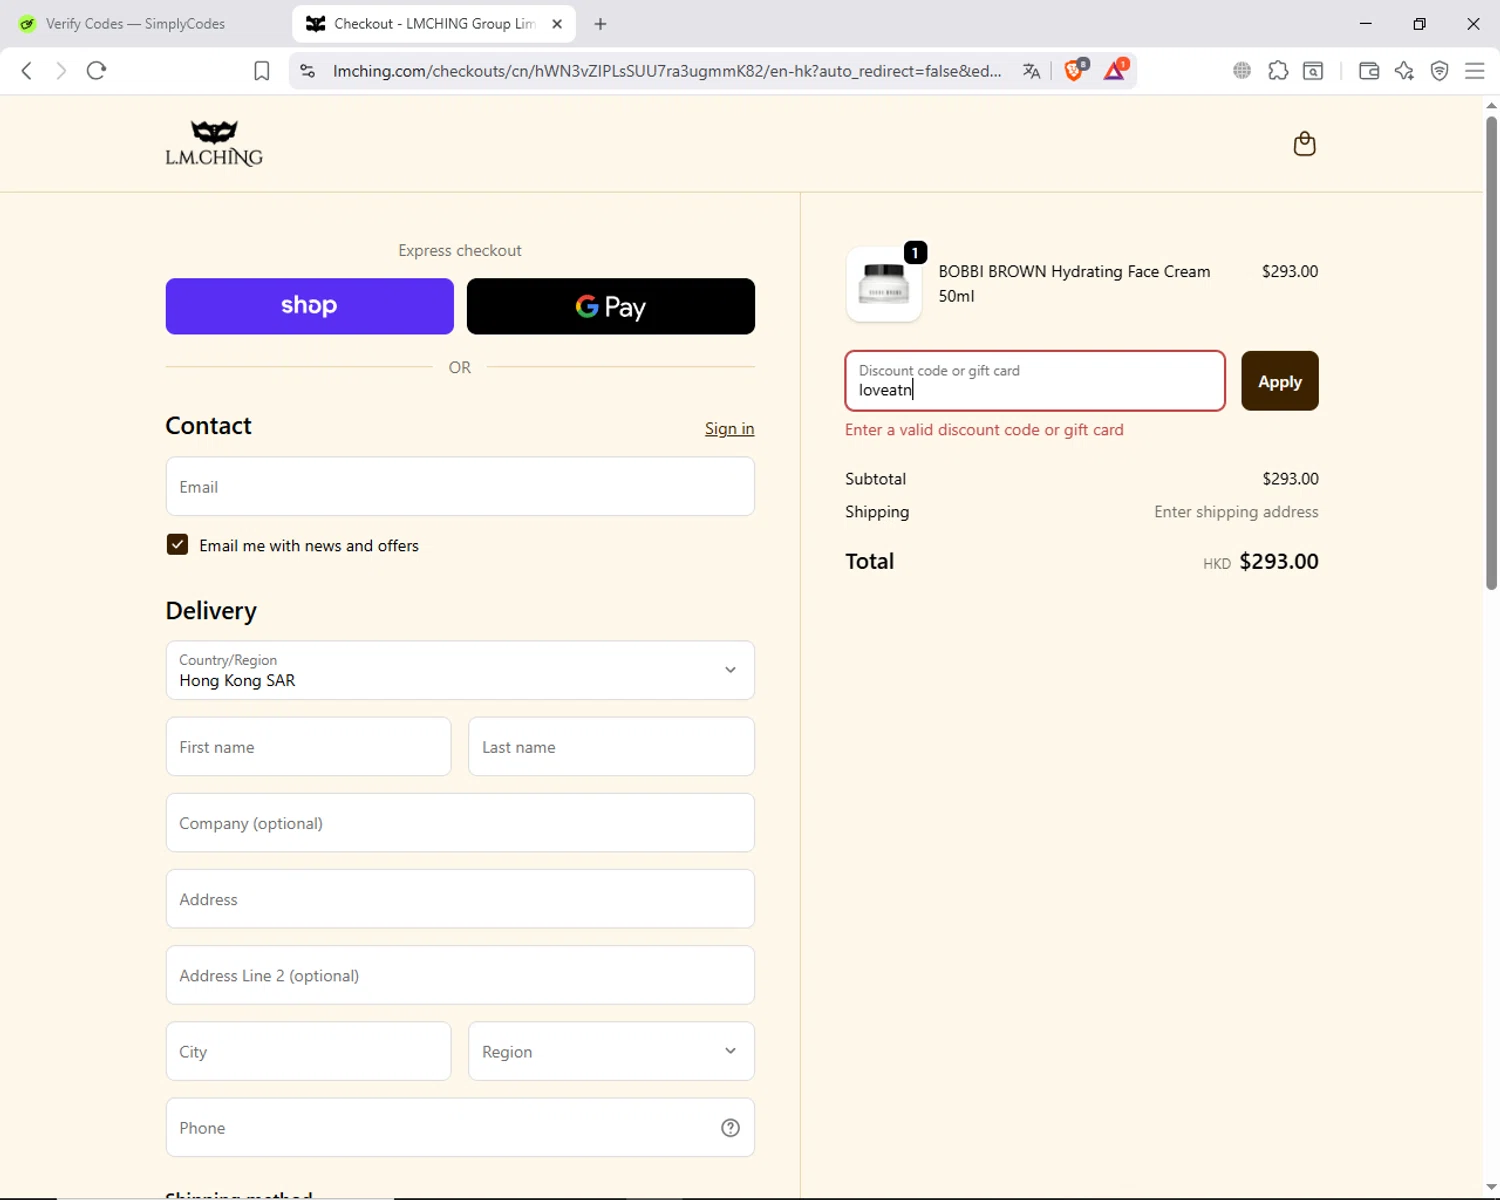Click the Address Line 2 field
This screenshot has width=1500, height=1200.
(460, 975)
